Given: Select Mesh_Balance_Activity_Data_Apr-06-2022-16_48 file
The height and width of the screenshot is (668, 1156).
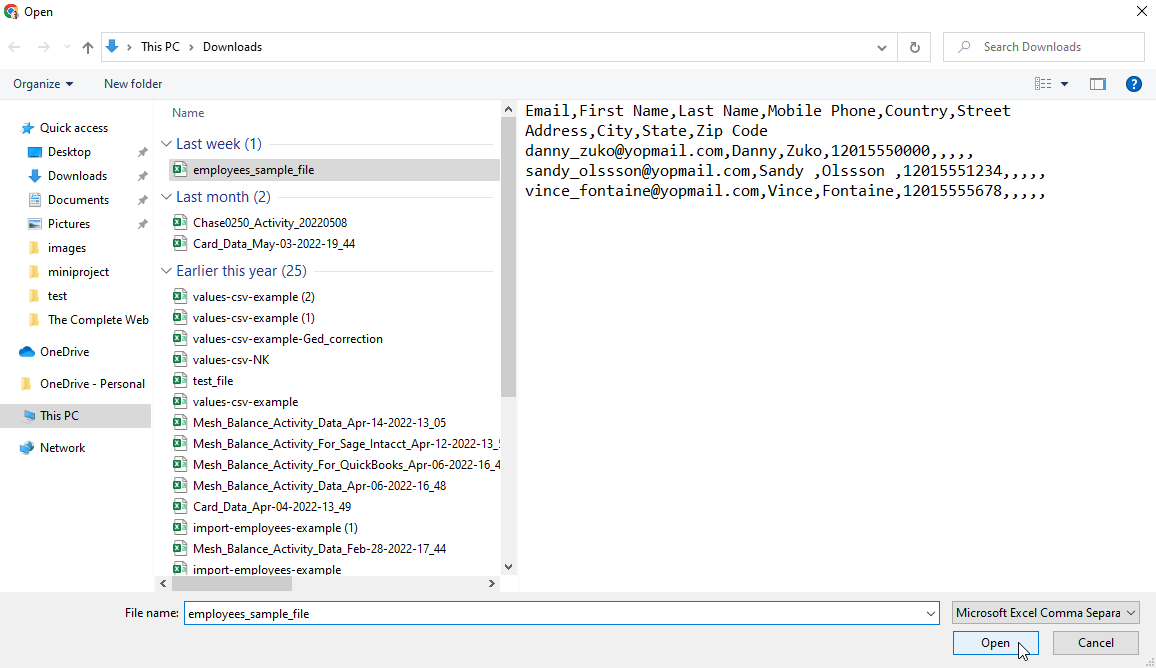Looking at the screenshot, I should (319, 486).
